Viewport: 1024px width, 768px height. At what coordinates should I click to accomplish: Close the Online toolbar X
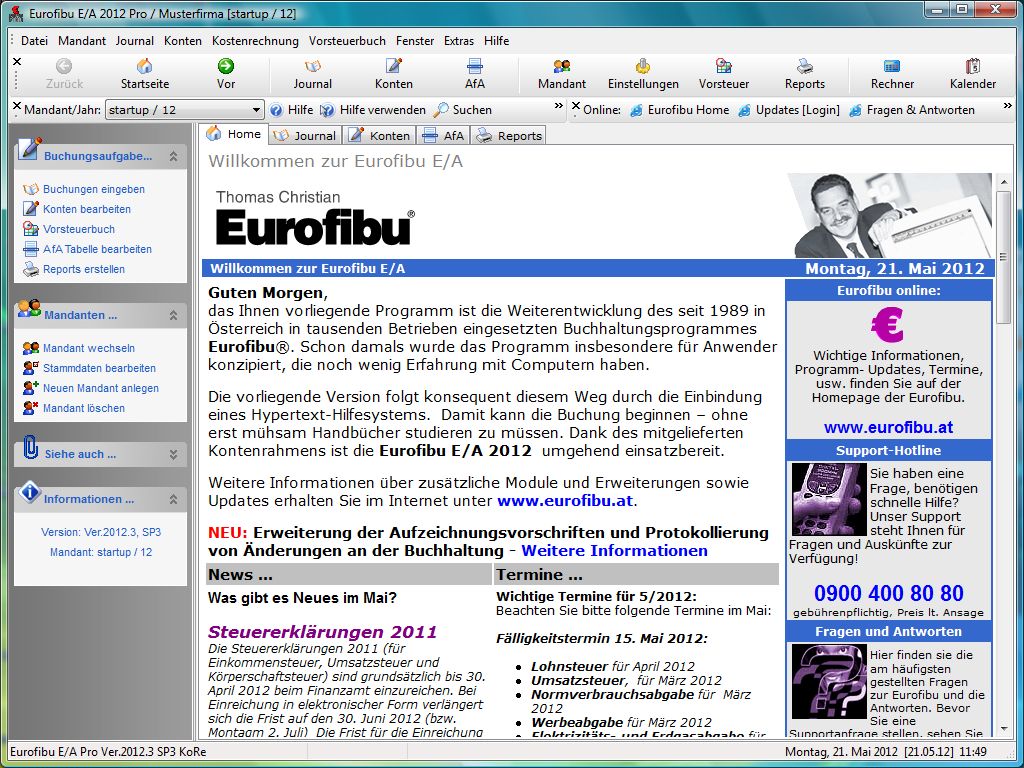click(x=575, y=106)
